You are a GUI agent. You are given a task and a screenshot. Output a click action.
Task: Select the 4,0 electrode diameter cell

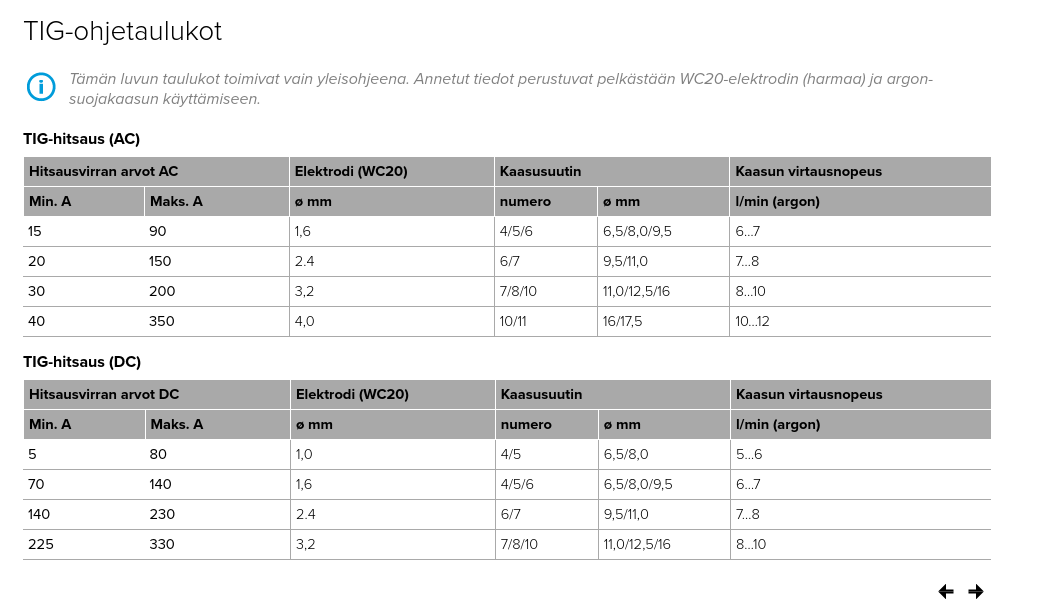click(x=304, y=322)
